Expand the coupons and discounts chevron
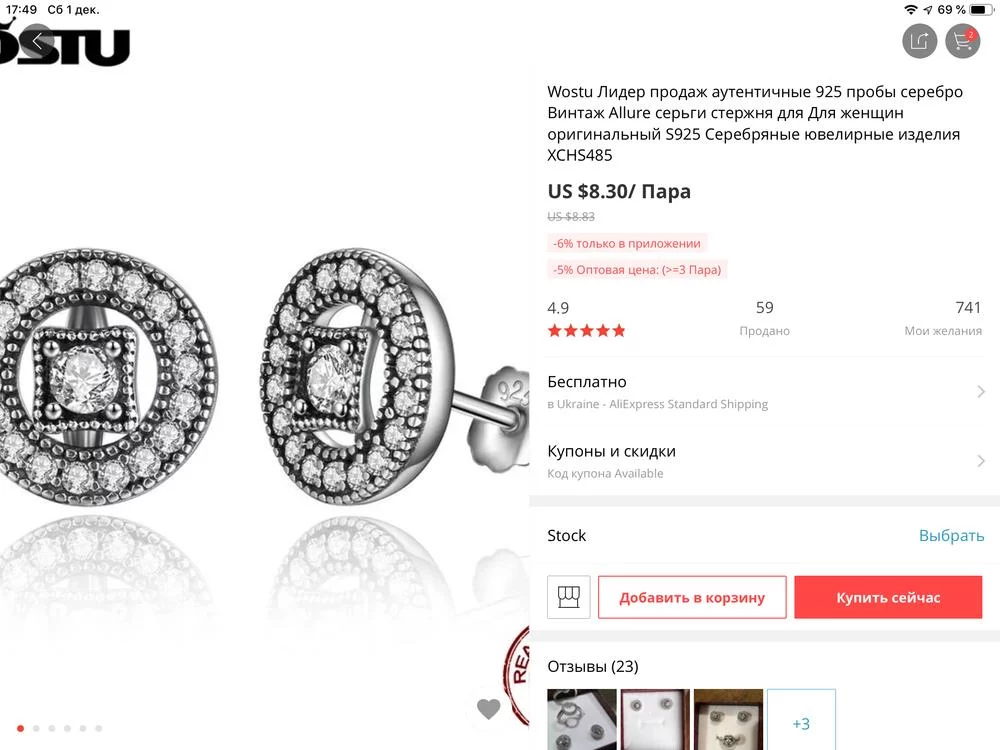 click(x=981, y=461)
